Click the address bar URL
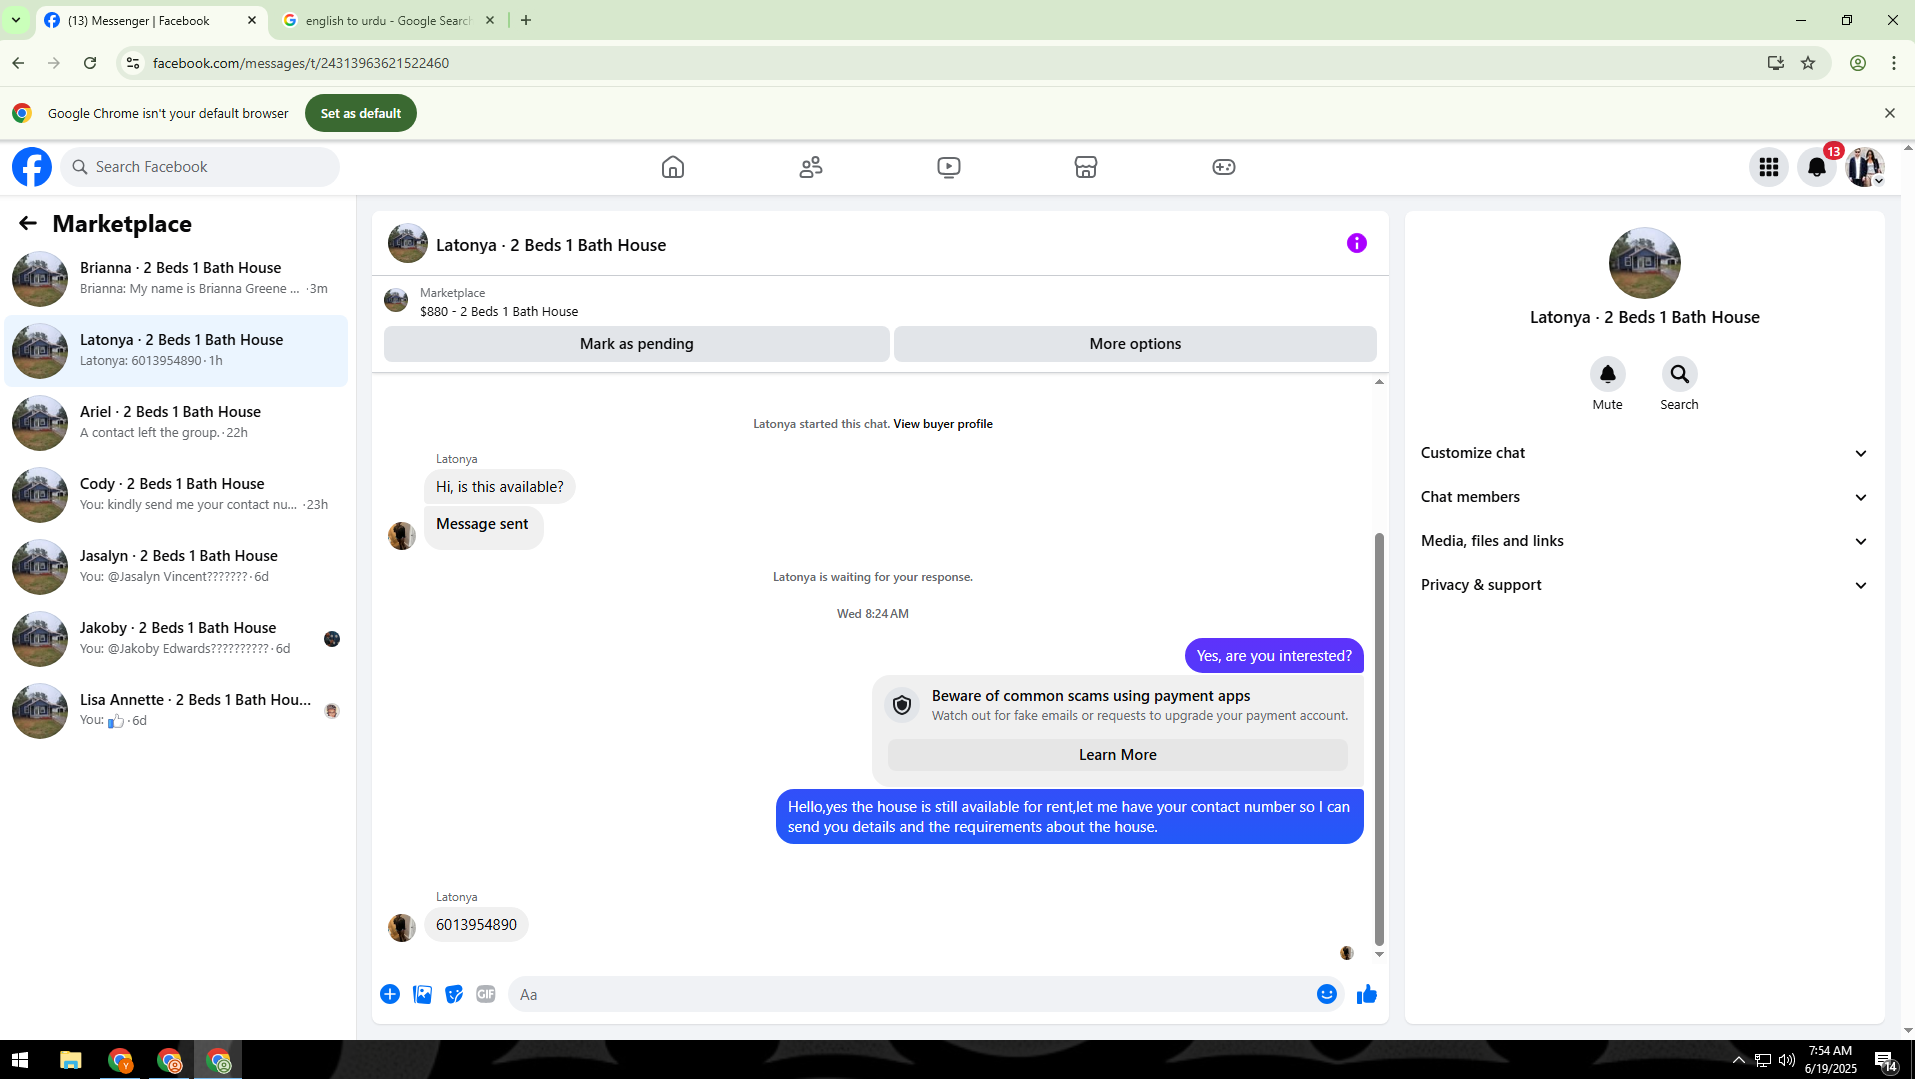Viewport: 1915px width, 1079px height. 301,63
